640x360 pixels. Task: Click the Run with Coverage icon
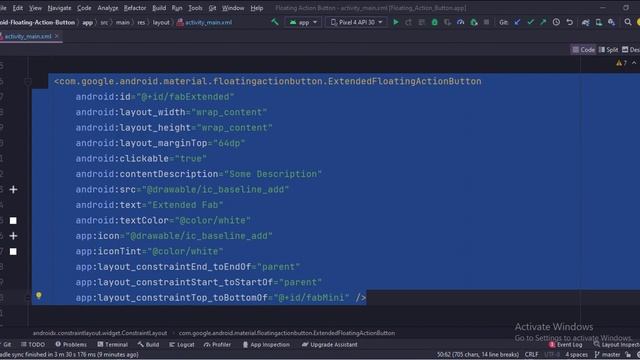(x=448, y=22)
